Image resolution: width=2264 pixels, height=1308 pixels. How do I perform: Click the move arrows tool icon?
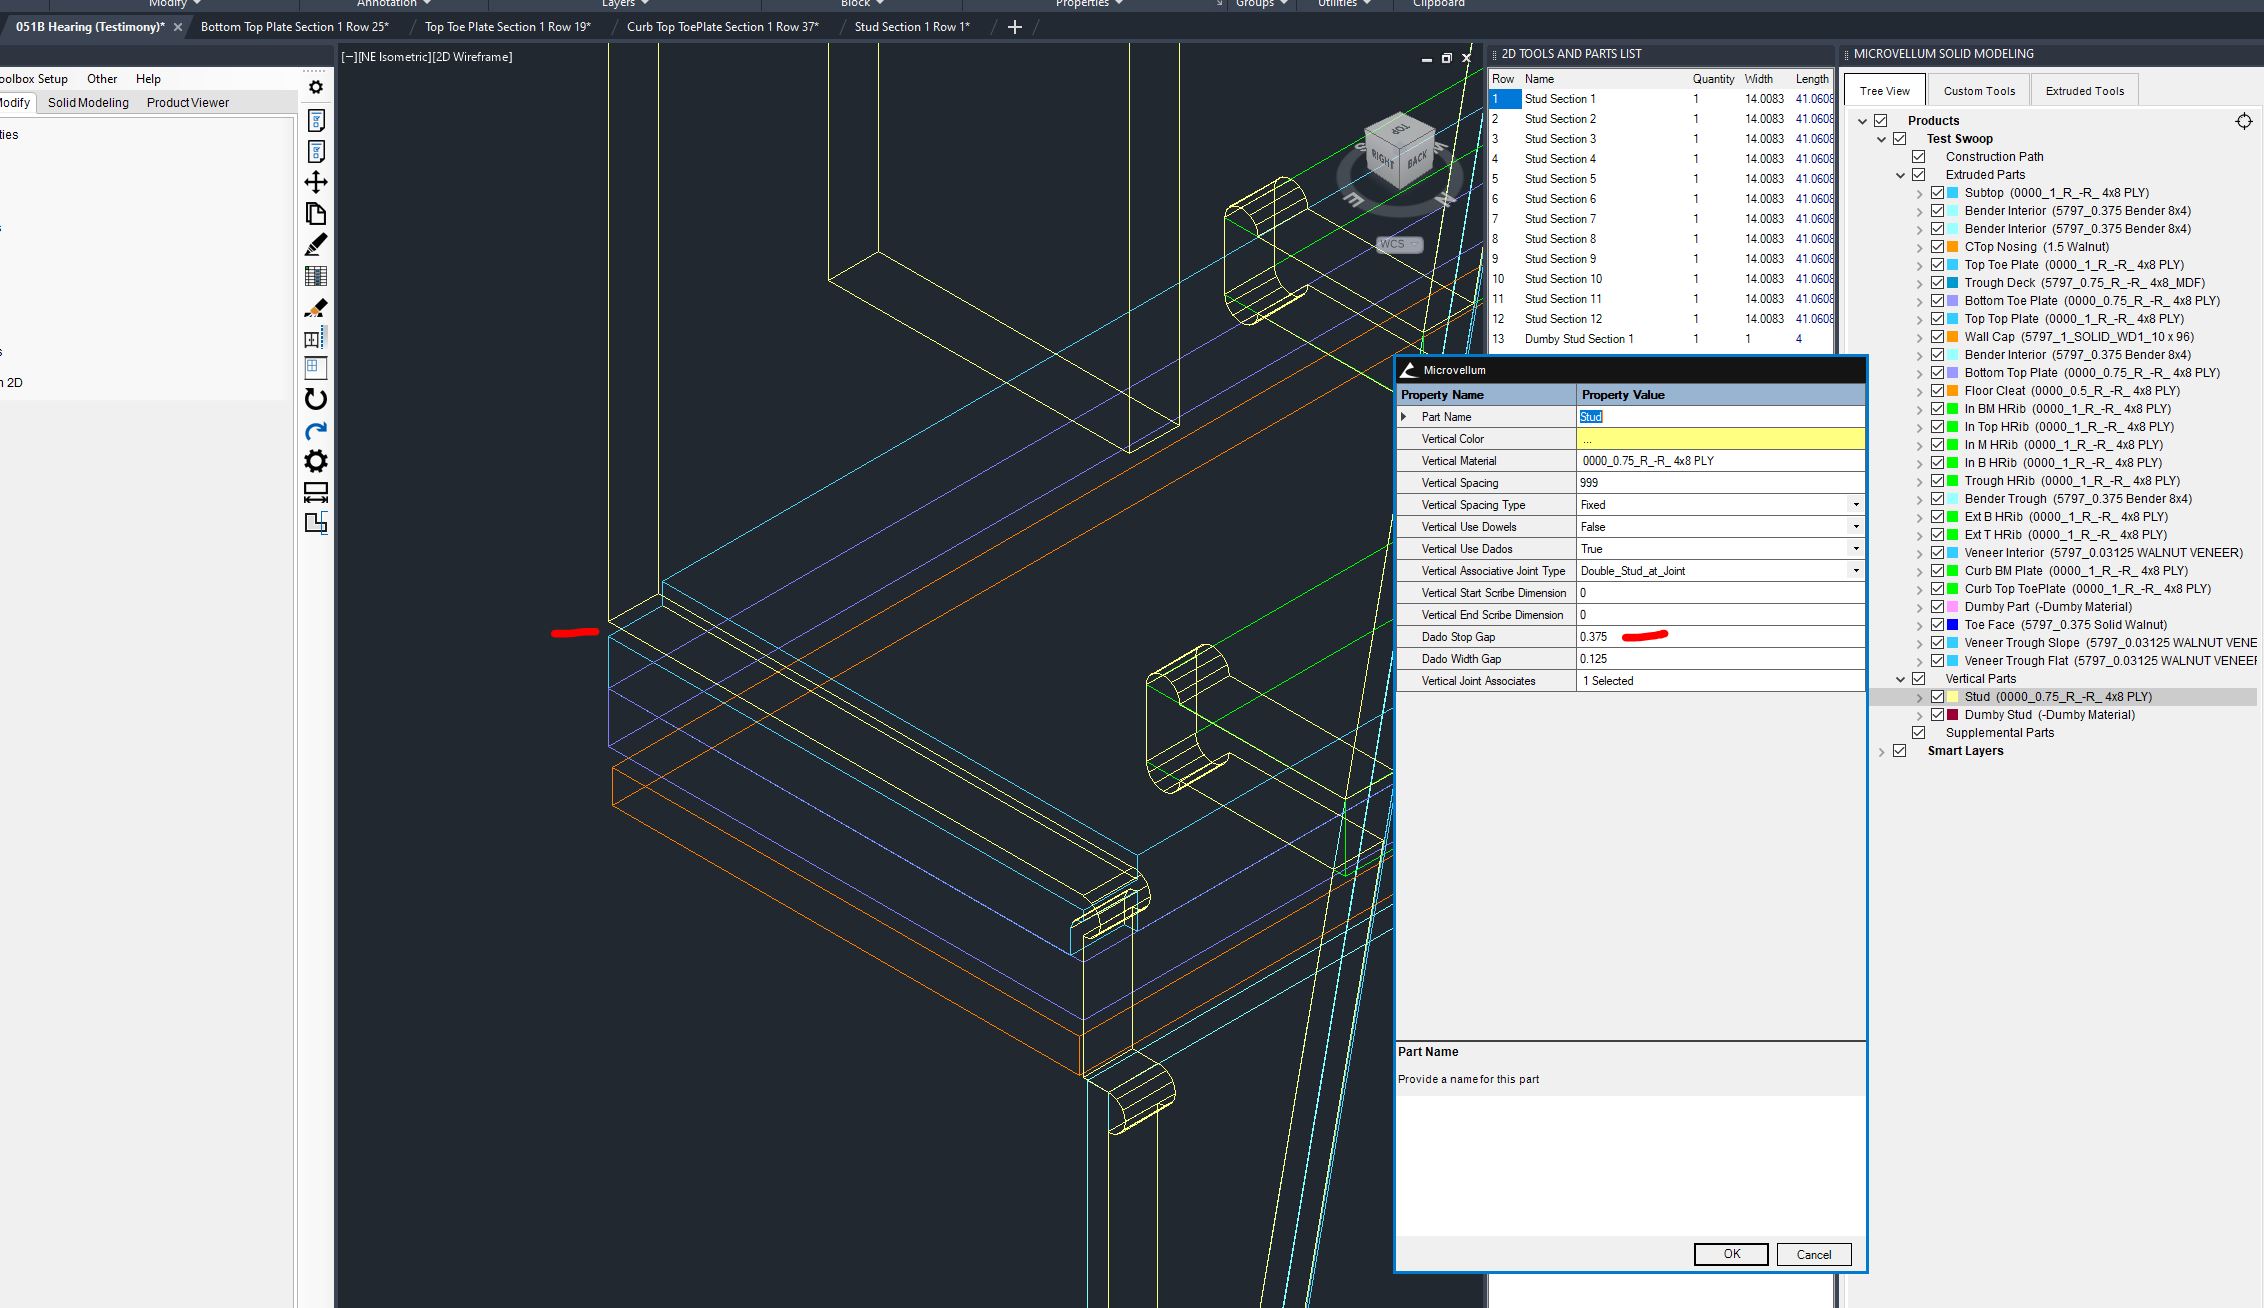(x=316, y=182)
